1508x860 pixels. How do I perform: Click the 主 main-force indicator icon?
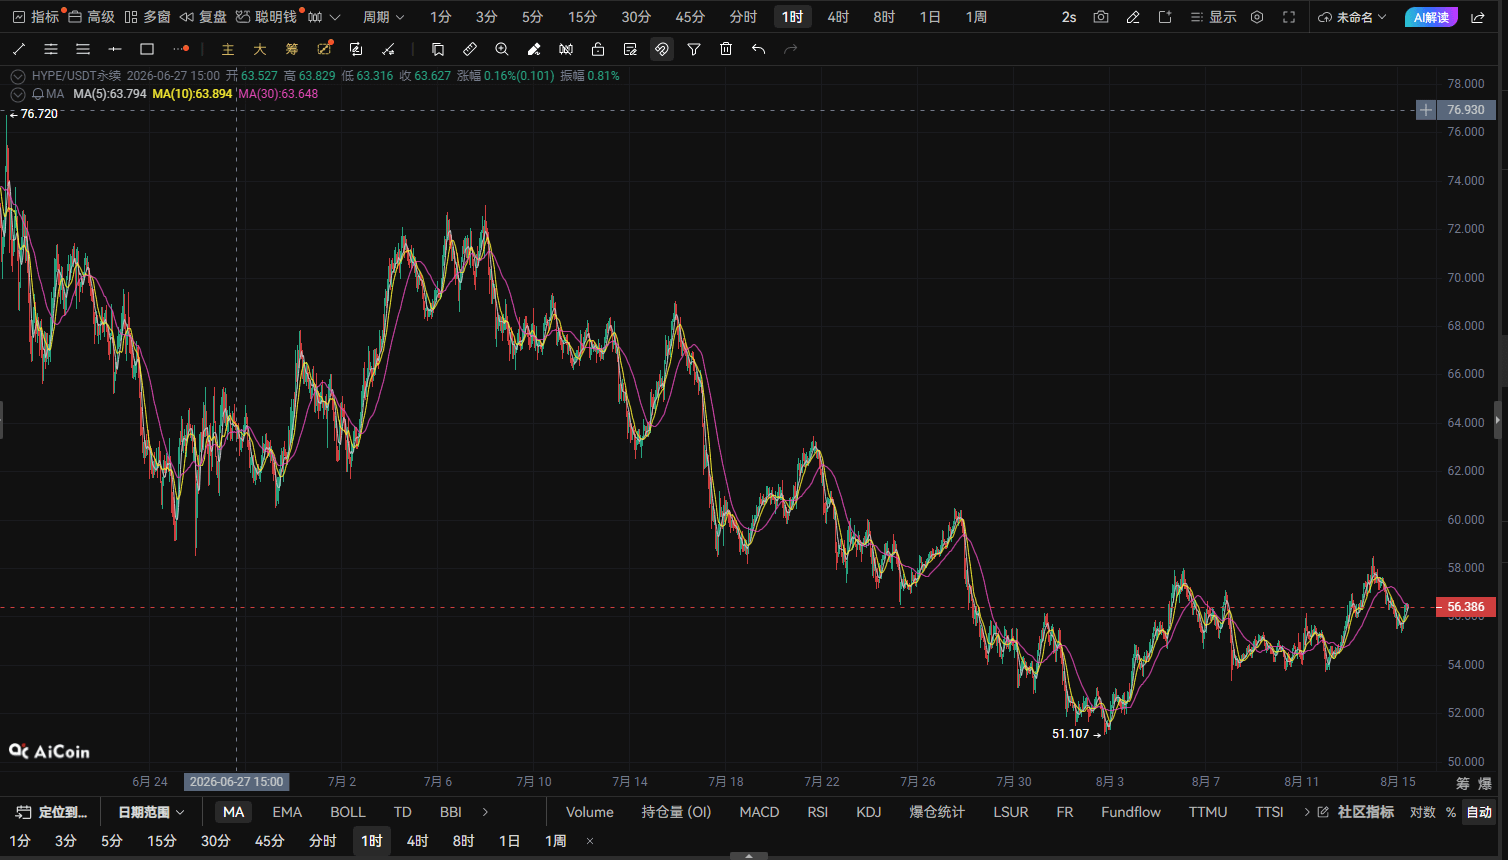[228, 49]
